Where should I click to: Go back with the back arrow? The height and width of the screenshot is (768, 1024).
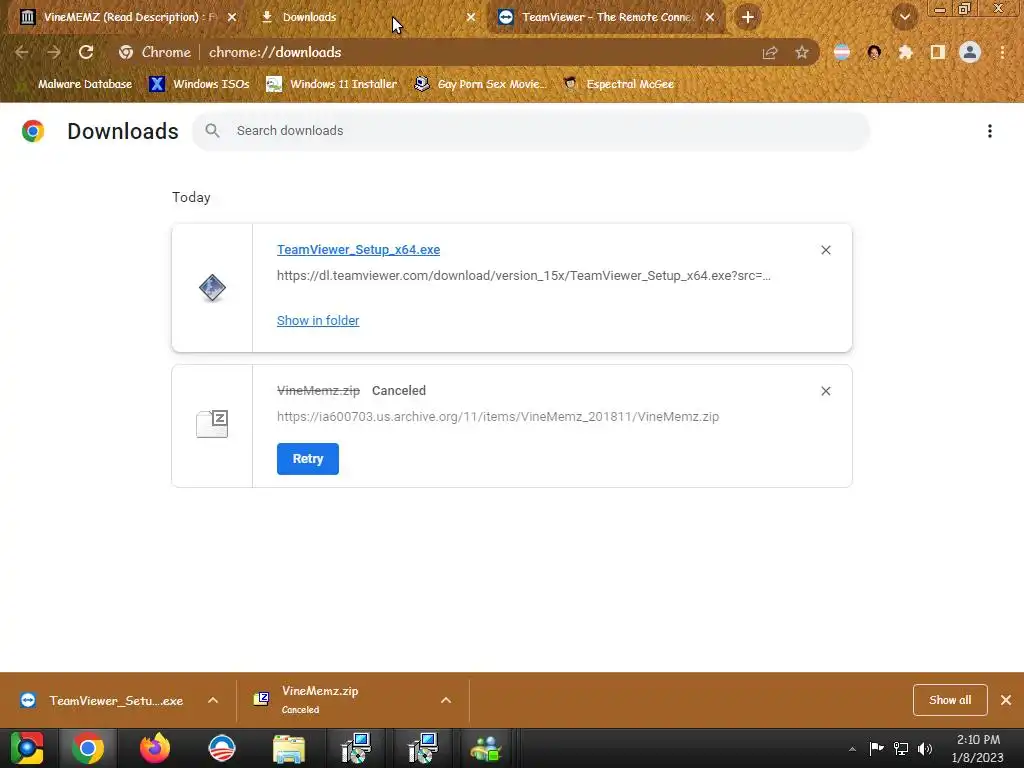pos(22,52)
